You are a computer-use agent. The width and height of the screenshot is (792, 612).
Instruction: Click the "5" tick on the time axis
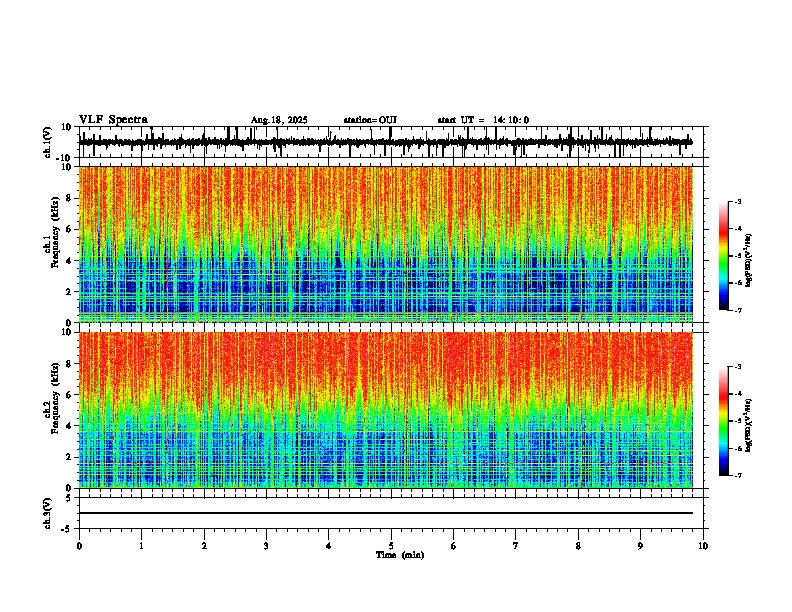391,546
